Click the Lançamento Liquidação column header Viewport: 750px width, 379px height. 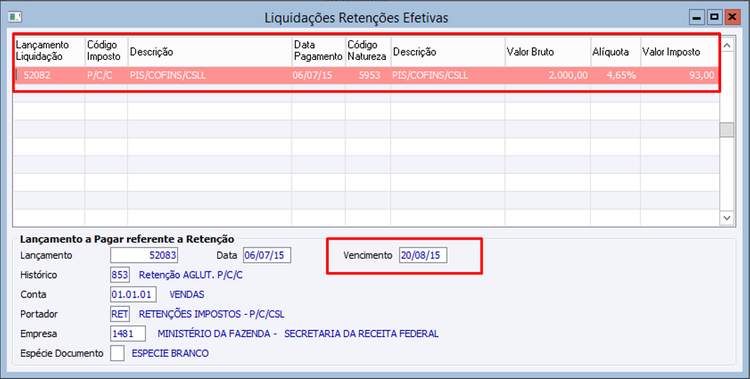click(x=49, y=51)
